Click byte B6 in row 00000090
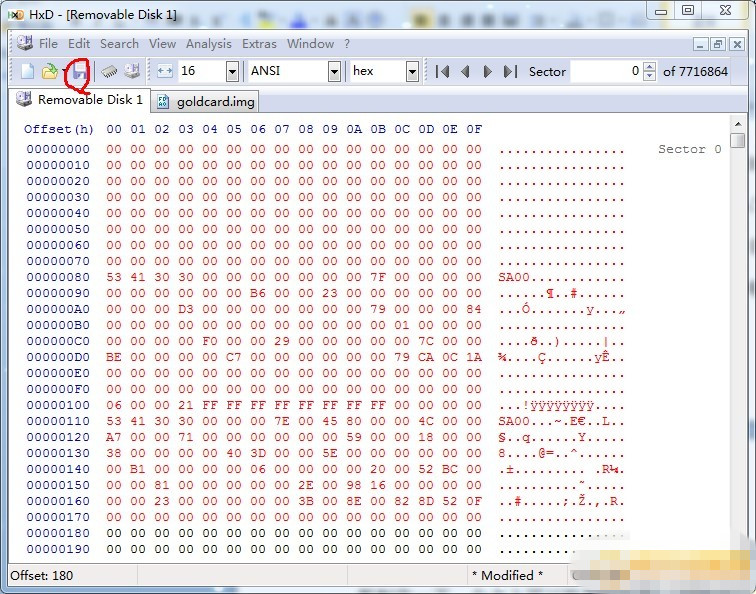The height and width of the screenshot is (594, 756). click(258, 293)
